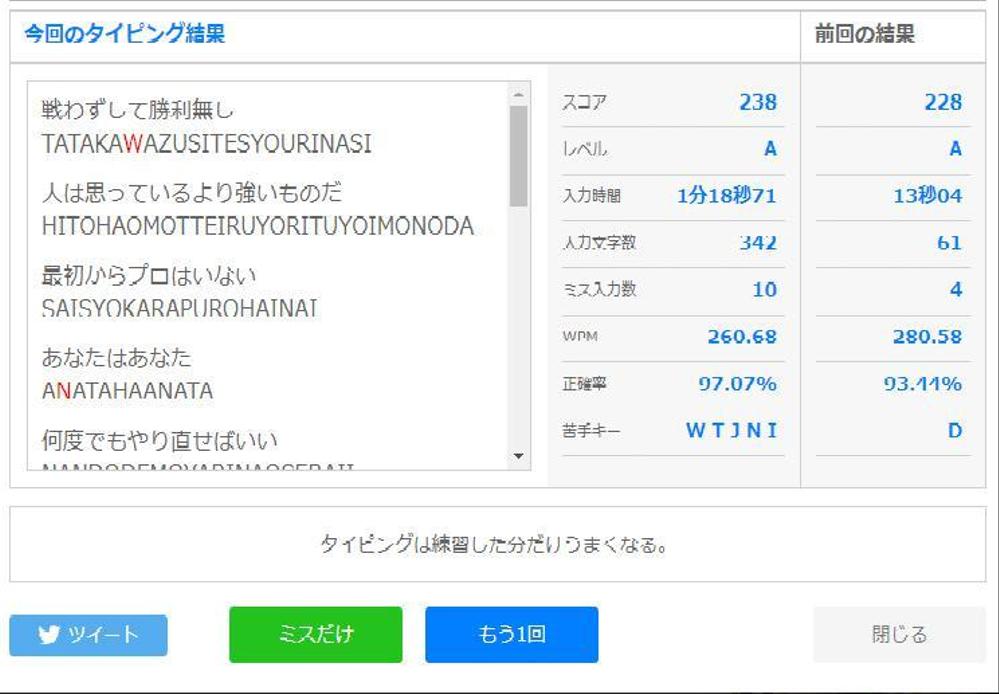Click the phrase 人は思っているより強いものだ
The image size is (999, 694).
pyautogui.click(x=191, y=192)
